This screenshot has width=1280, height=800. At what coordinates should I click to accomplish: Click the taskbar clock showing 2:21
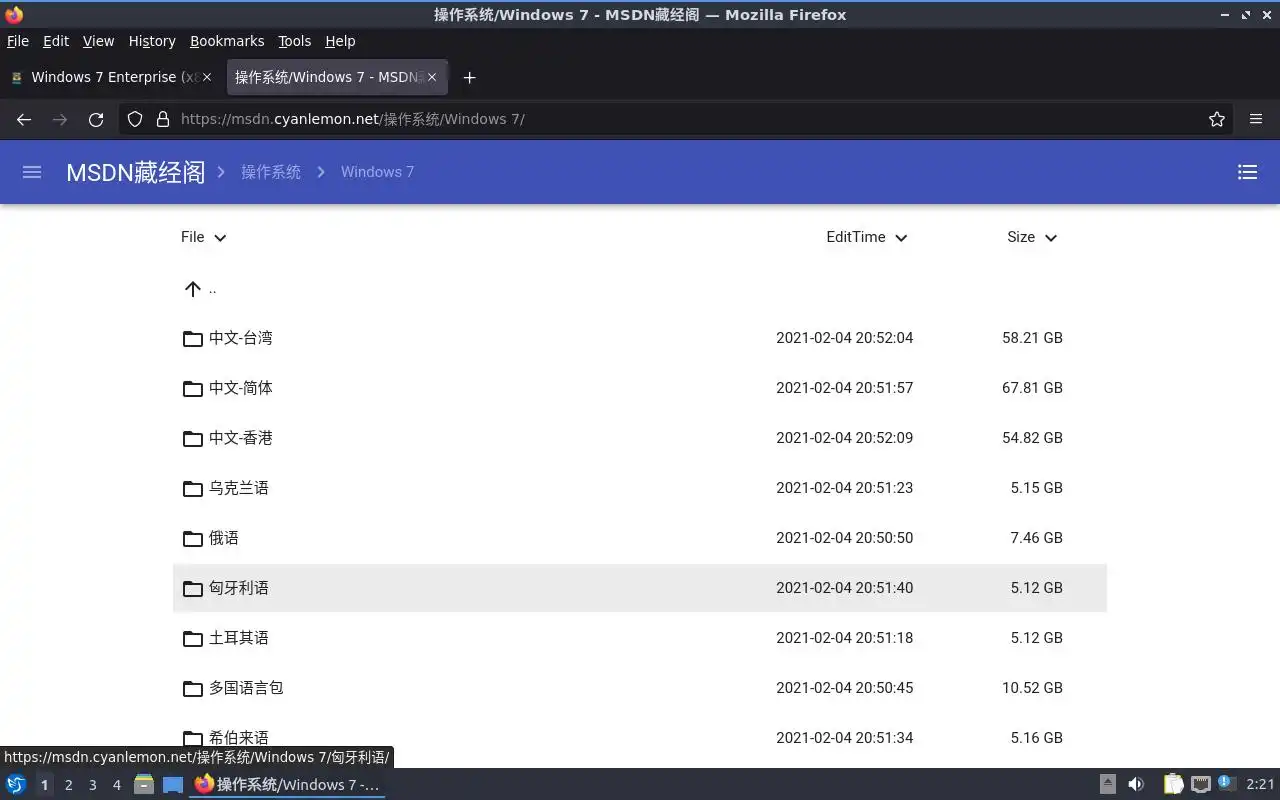(1260, 785)
